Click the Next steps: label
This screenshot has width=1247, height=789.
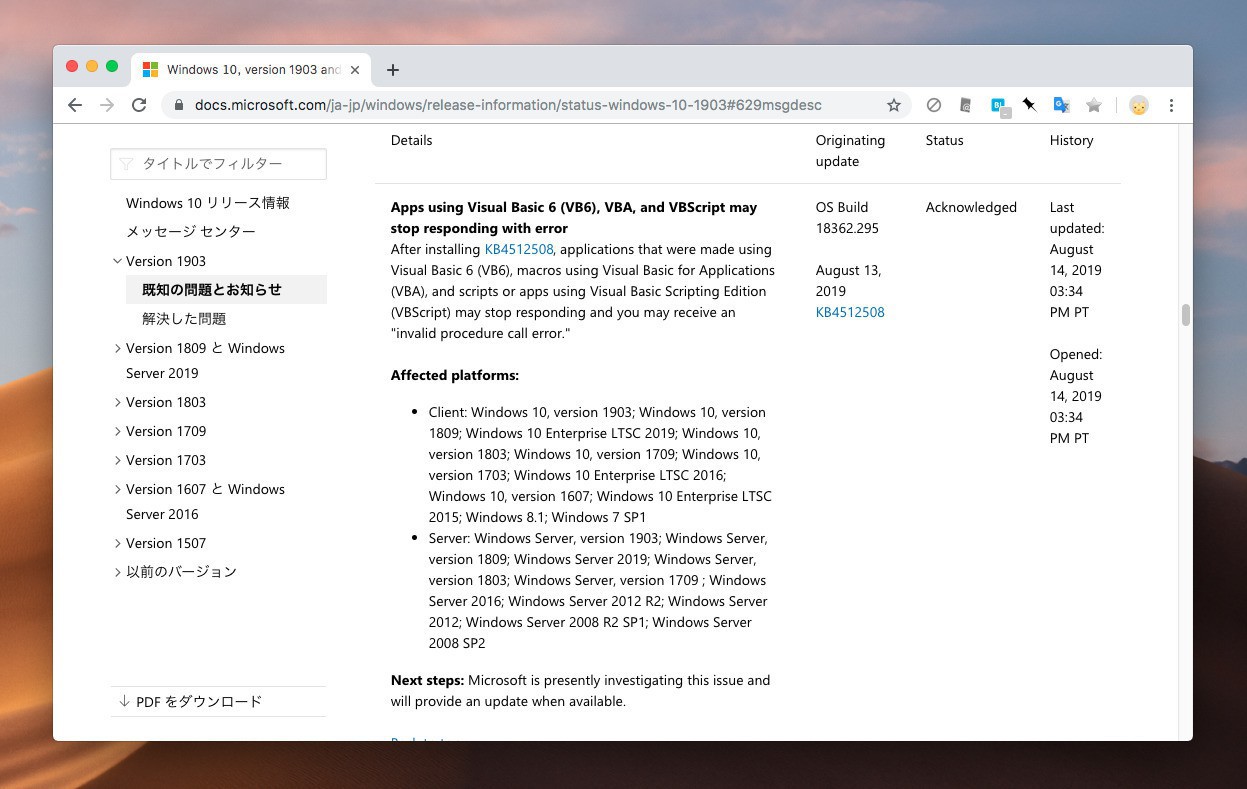pos(427,681)
